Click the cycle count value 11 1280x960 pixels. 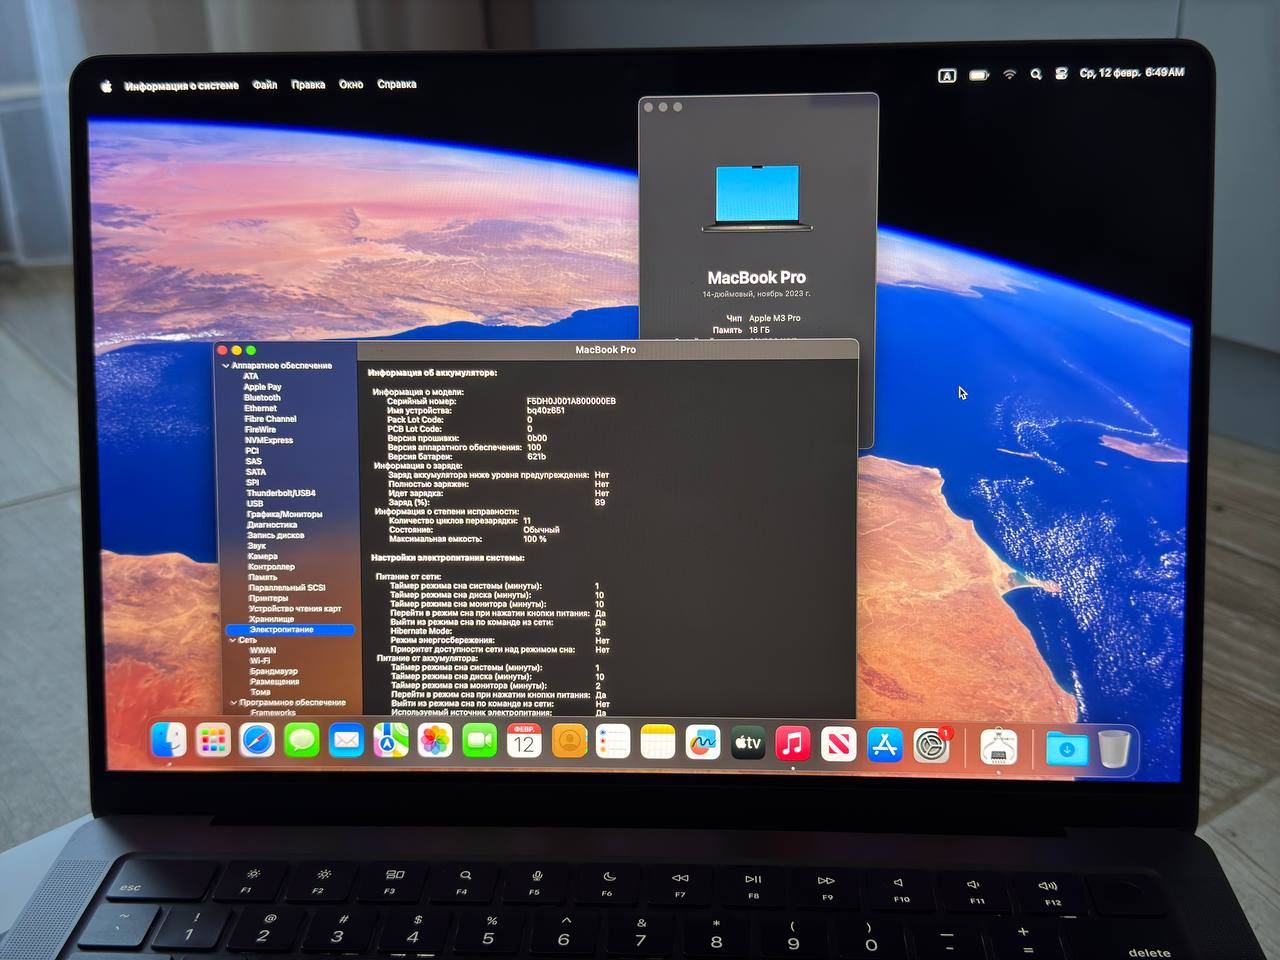click(x=527, y=521)
